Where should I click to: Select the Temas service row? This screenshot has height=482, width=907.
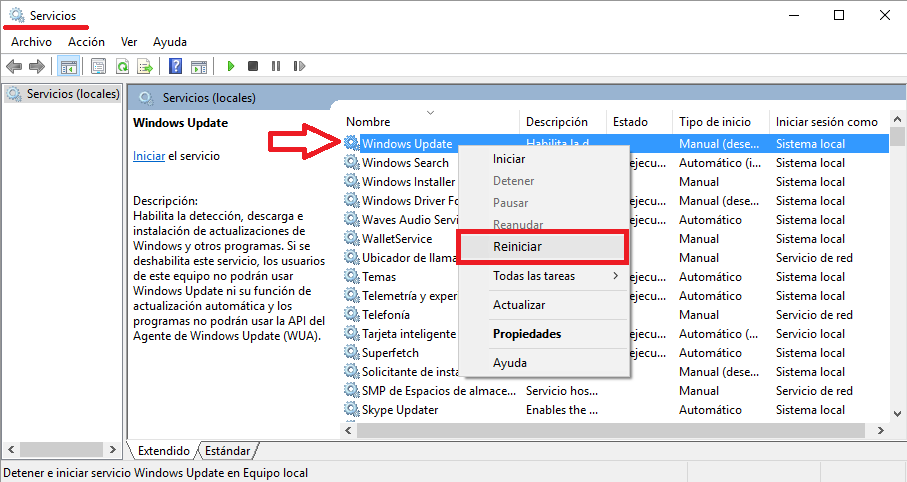[x=616, y=277]
